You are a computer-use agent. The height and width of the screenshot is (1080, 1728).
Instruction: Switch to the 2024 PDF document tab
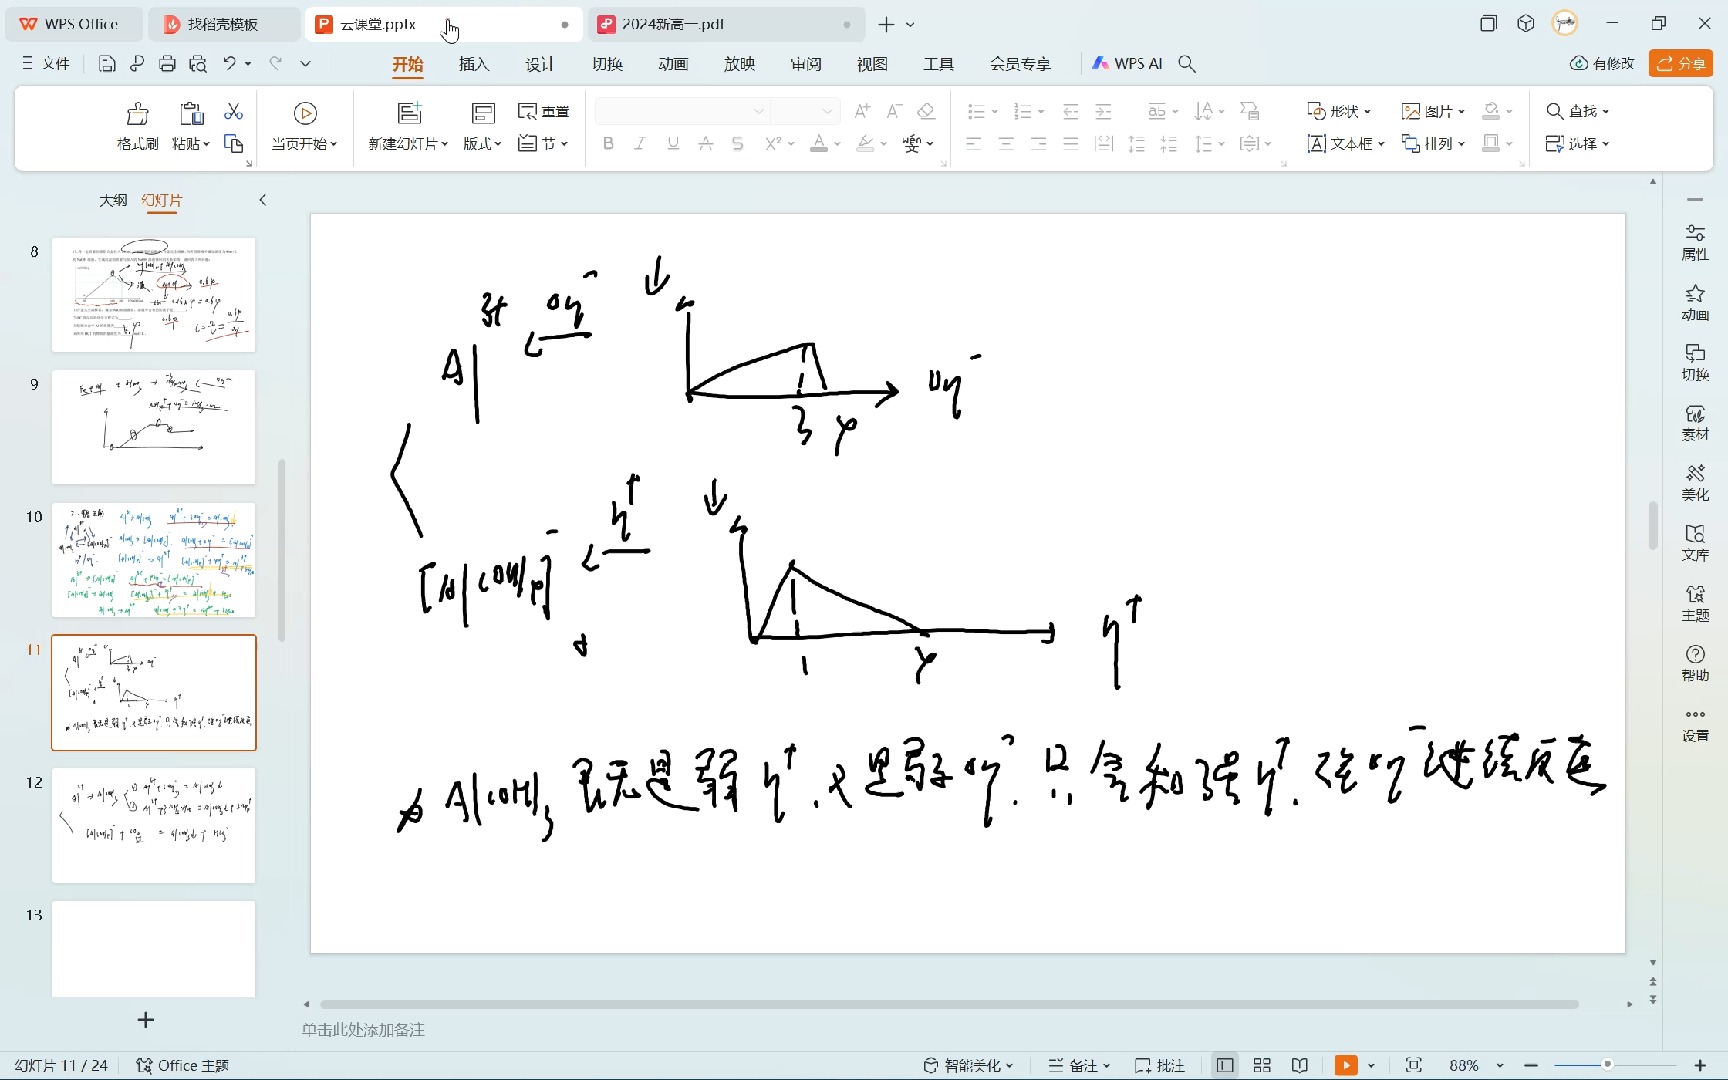[x=725, y=24]
